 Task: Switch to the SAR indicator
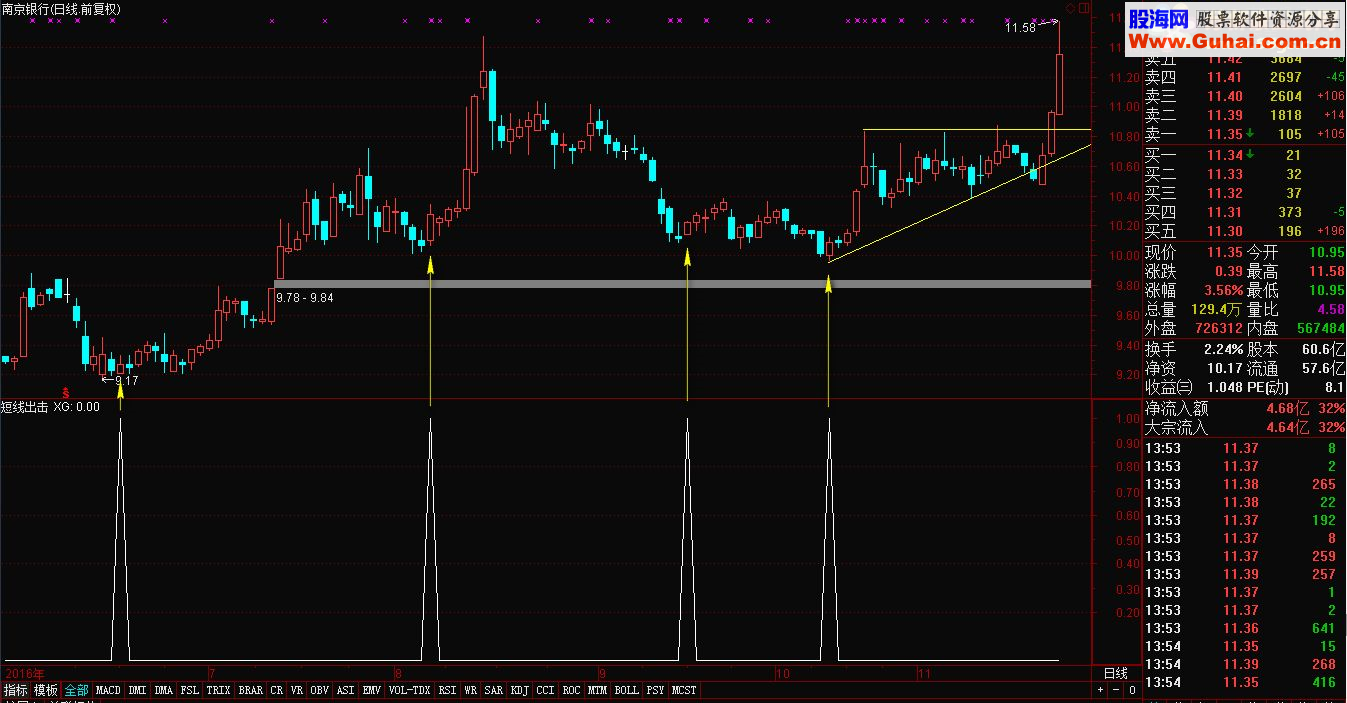pyautogui.click(x=494, y=690)
